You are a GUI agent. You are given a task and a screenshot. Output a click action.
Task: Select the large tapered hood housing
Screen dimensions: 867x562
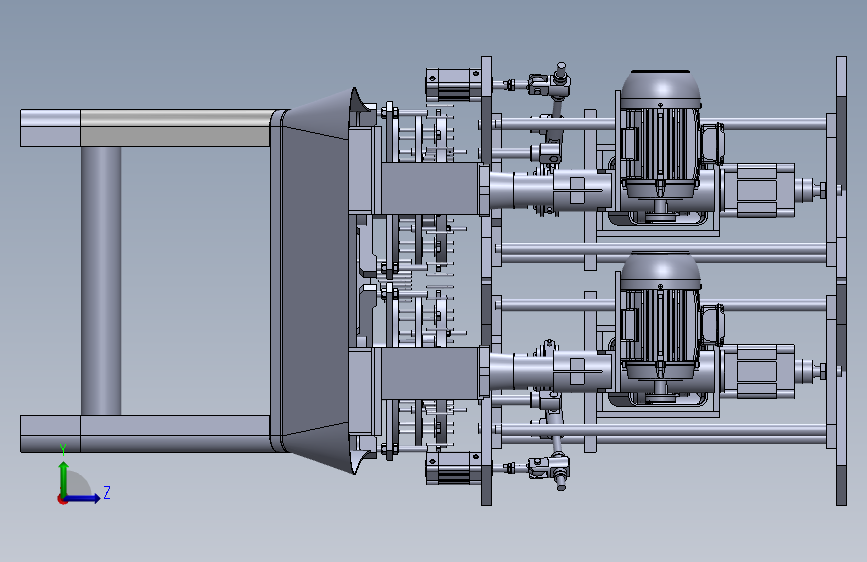tap(315, 280)
